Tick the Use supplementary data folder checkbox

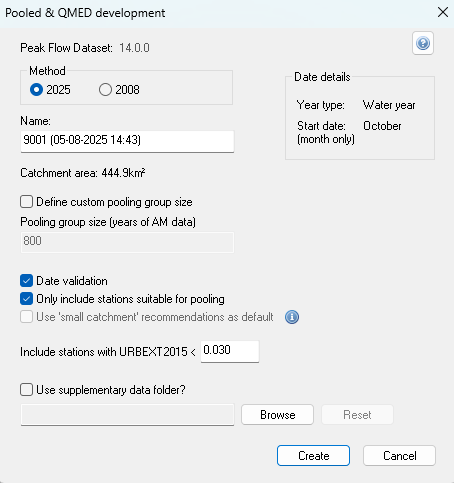point(26,389)
